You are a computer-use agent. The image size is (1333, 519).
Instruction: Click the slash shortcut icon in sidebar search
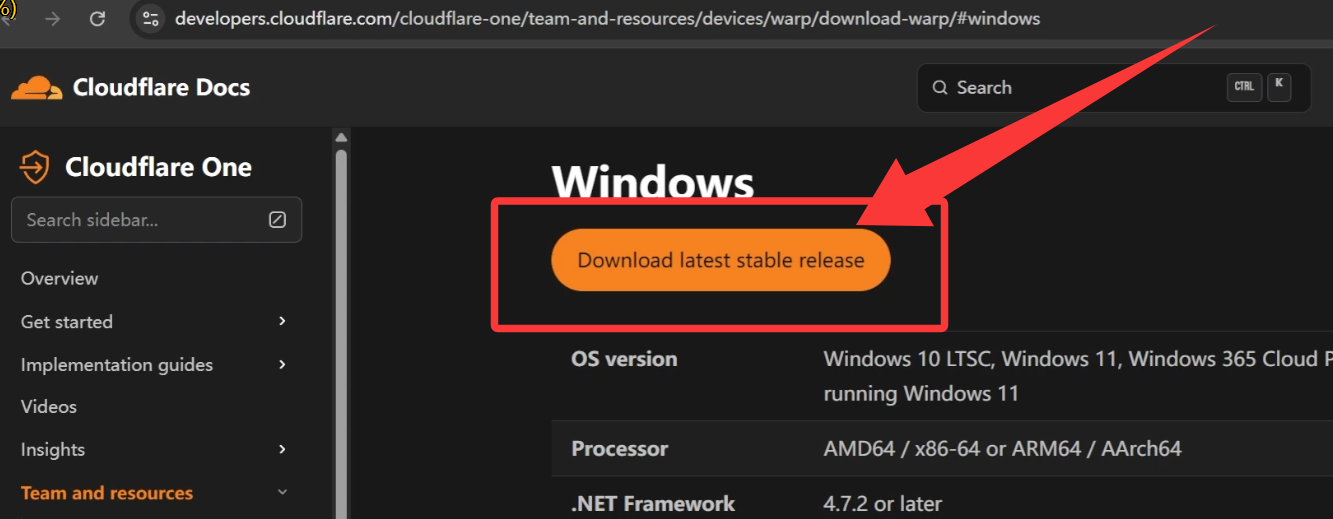point(278,220)
